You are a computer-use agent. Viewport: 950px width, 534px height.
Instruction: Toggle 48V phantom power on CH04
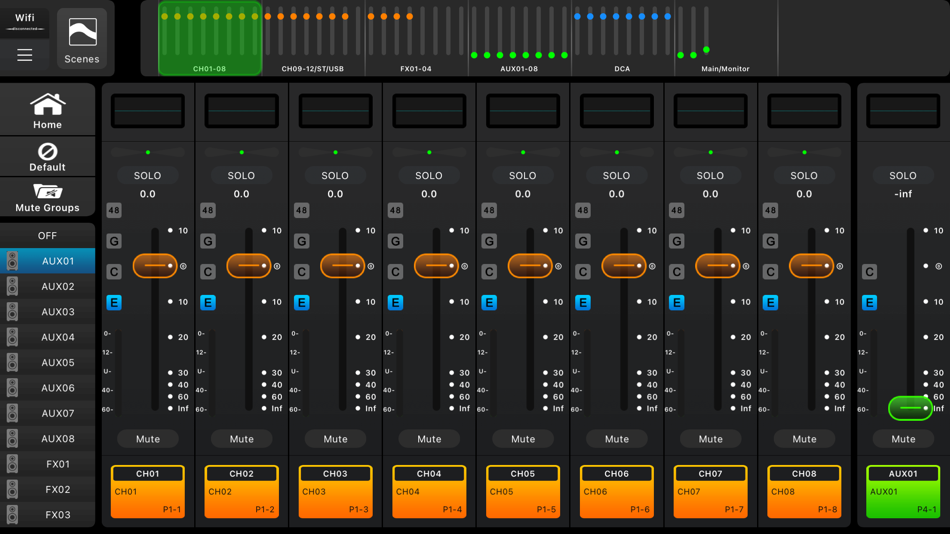[x=396, y=210]
